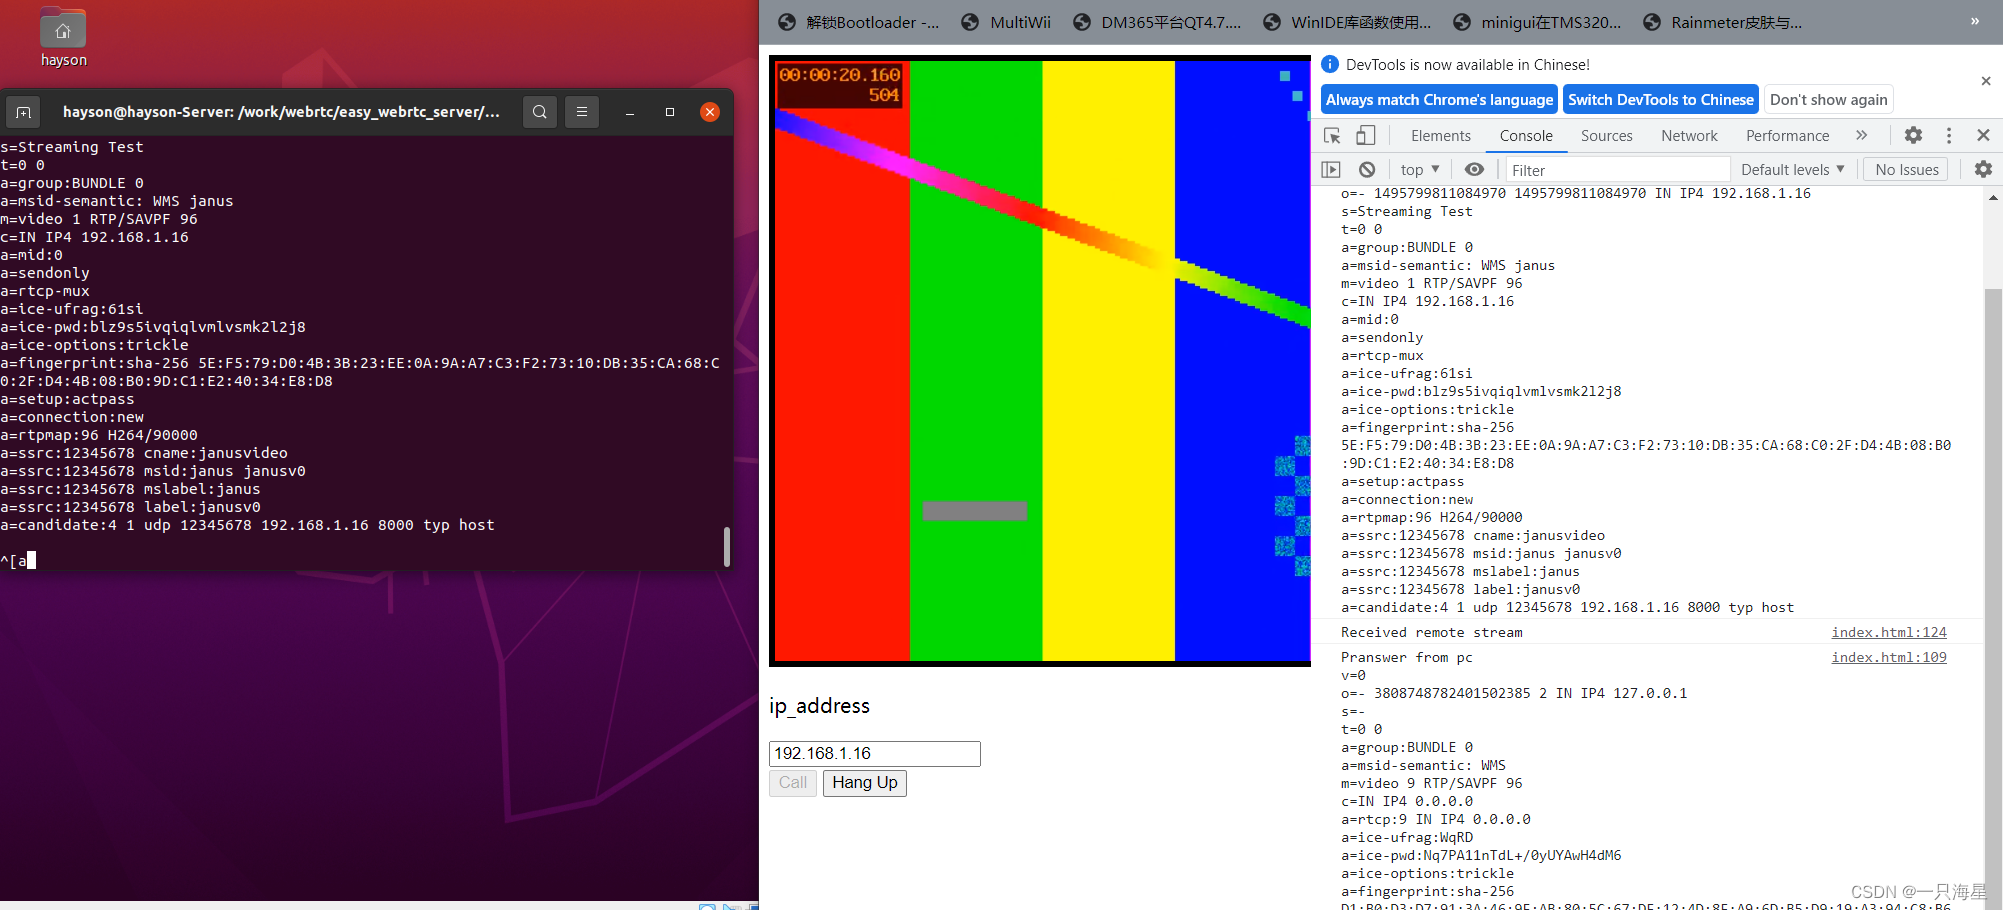Open the terminal search icon
Image resolution: width=2003 pixels, height=910 pixels.
tap(539, 112)
